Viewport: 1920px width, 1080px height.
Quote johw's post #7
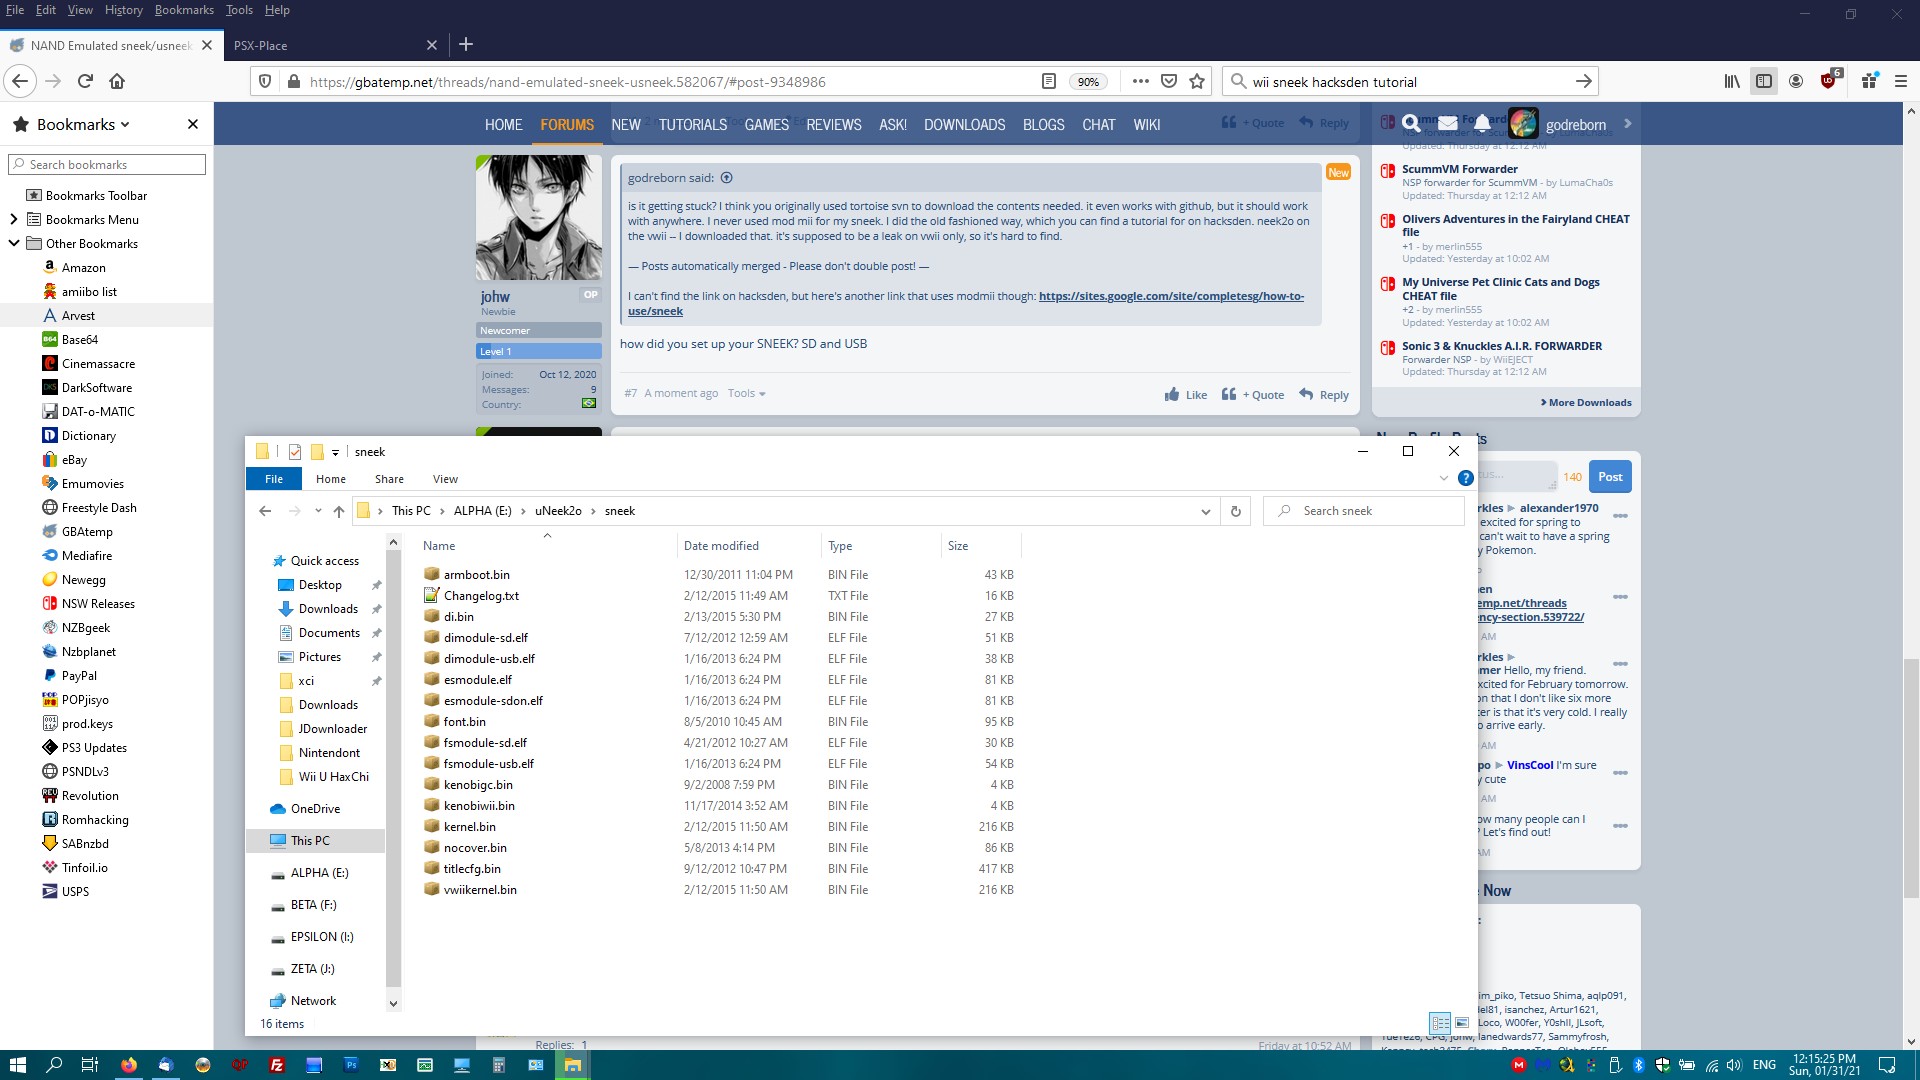[x=1253, y=395]
